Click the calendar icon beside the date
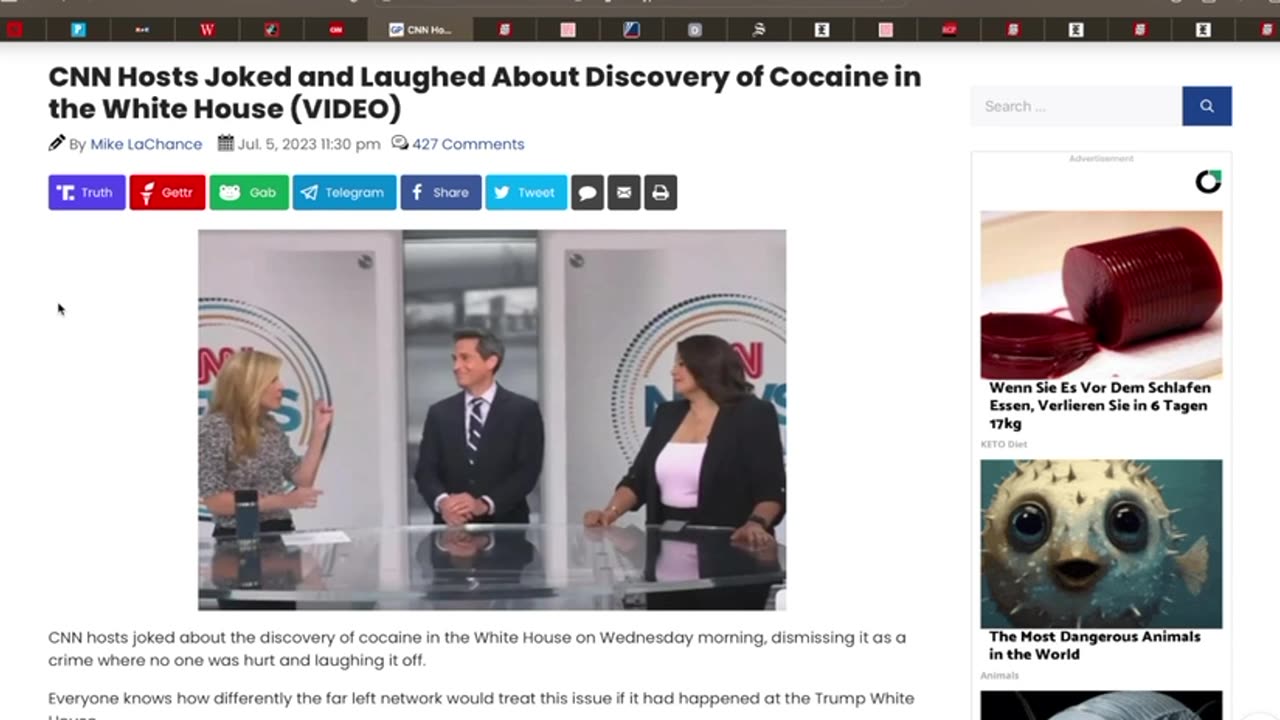1280x720 pixels. point(226,143)
